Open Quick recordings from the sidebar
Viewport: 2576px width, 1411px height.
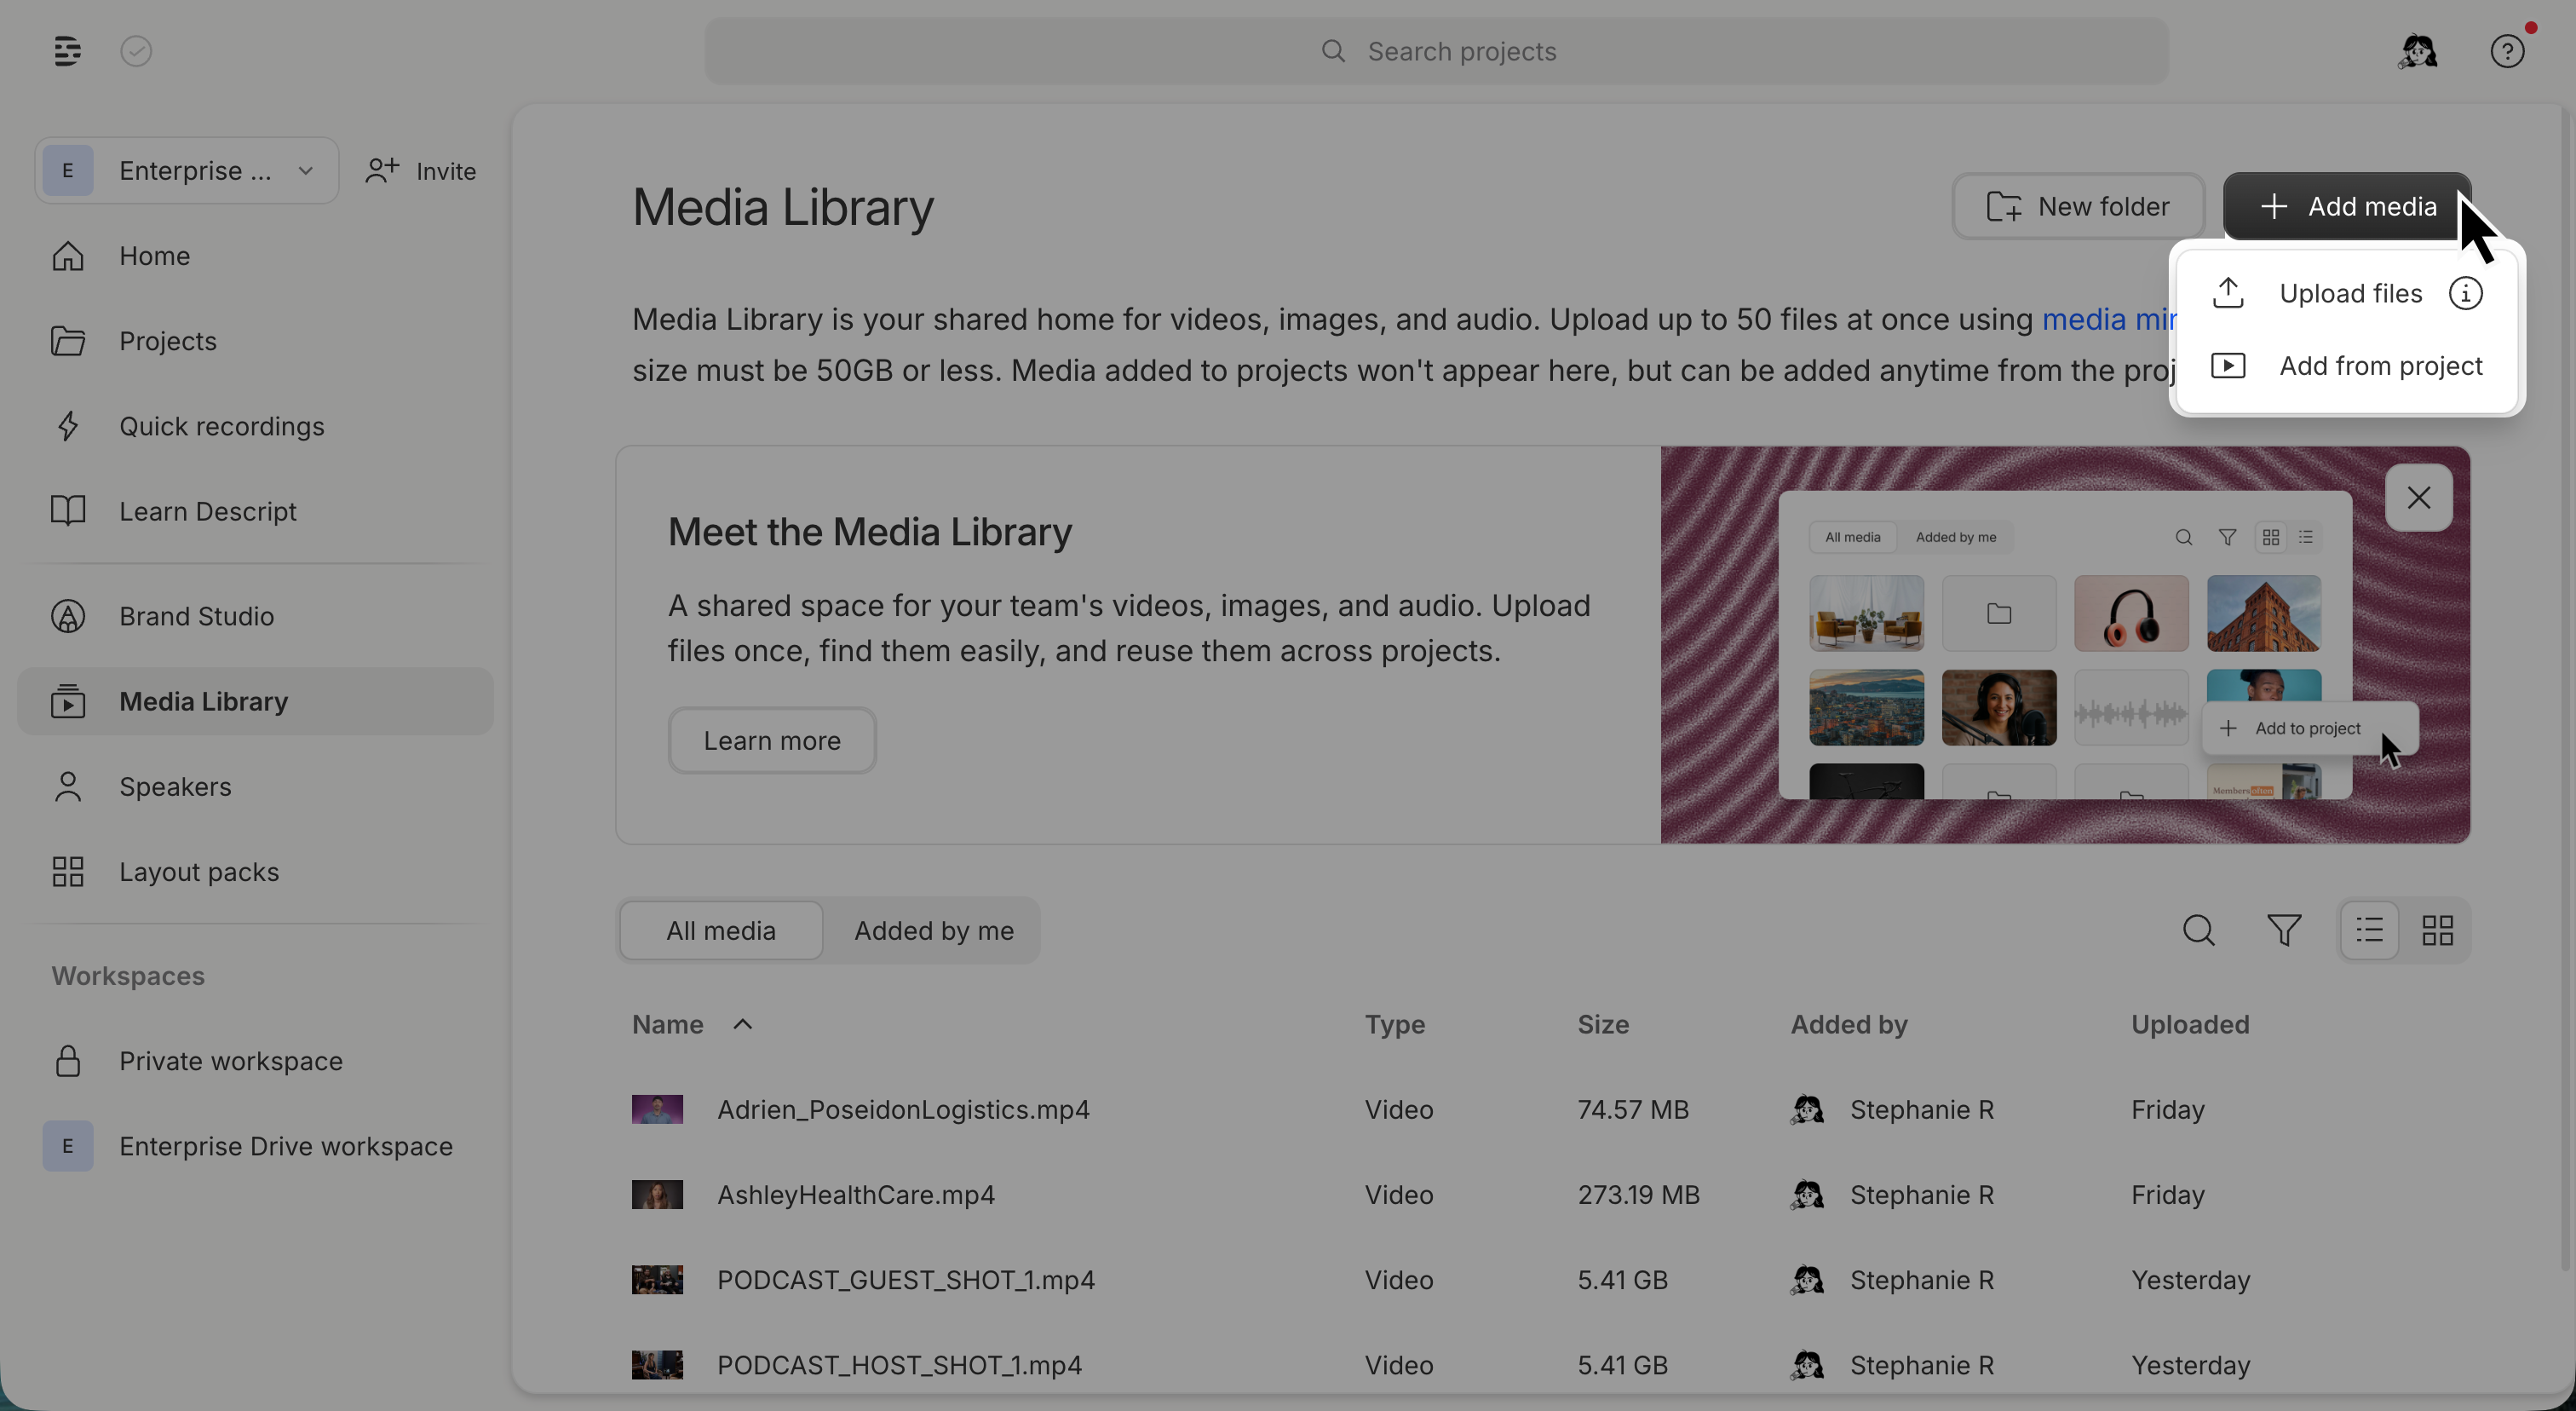tap(221, 426)
